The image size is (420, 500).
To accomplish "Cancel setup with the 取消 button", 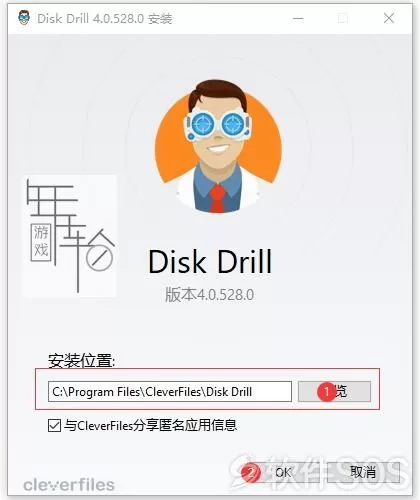I will click(x=363, y=472).
